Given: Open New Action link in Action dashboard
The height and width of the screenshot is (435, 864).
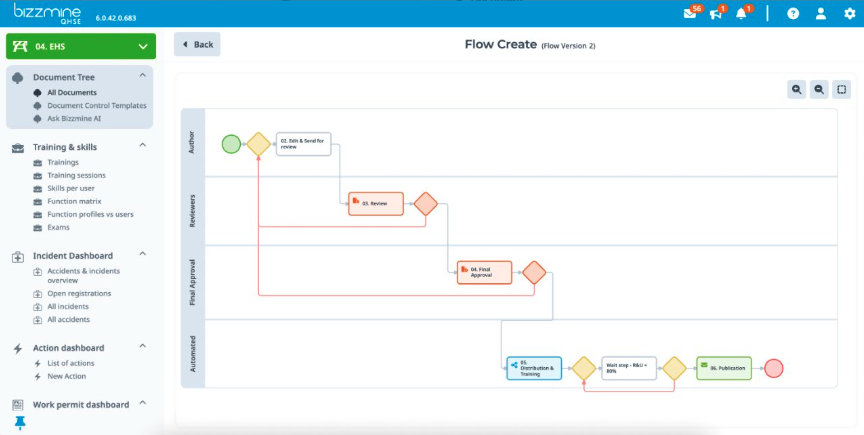Looking at the screenshot, I should (68, 376).
